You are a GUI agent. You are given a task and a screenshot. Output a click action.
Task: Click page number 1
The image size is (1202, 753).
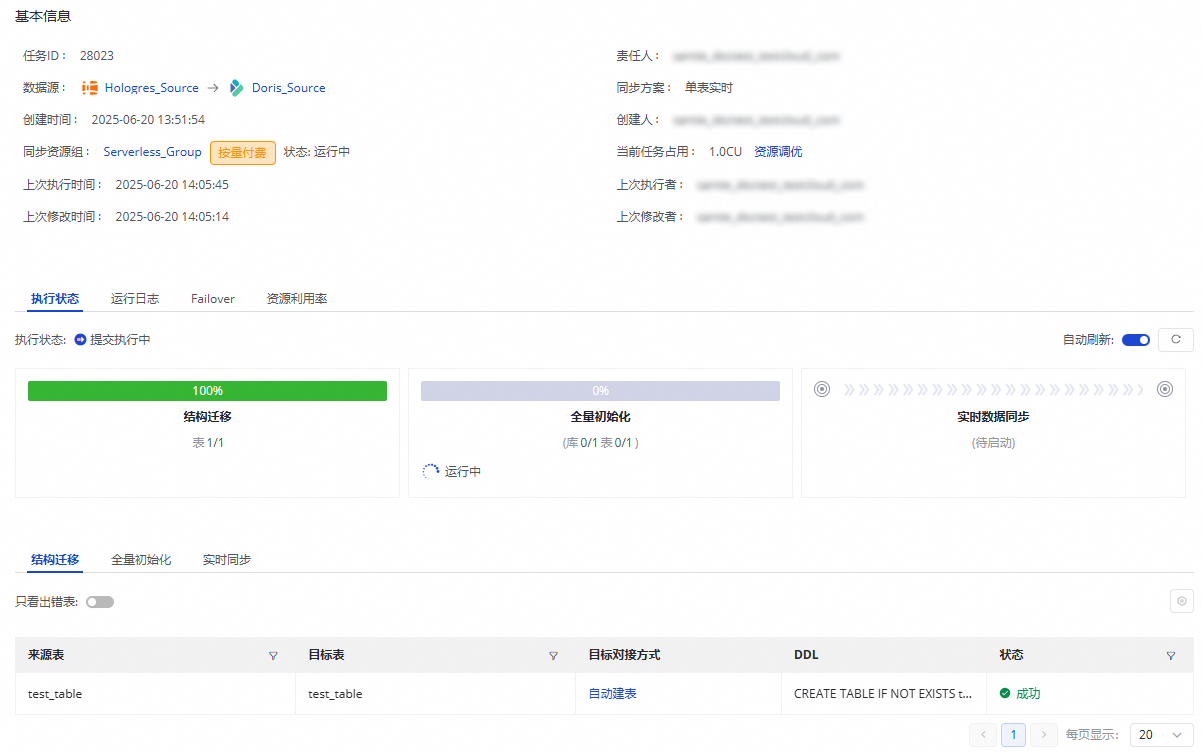1014,735
